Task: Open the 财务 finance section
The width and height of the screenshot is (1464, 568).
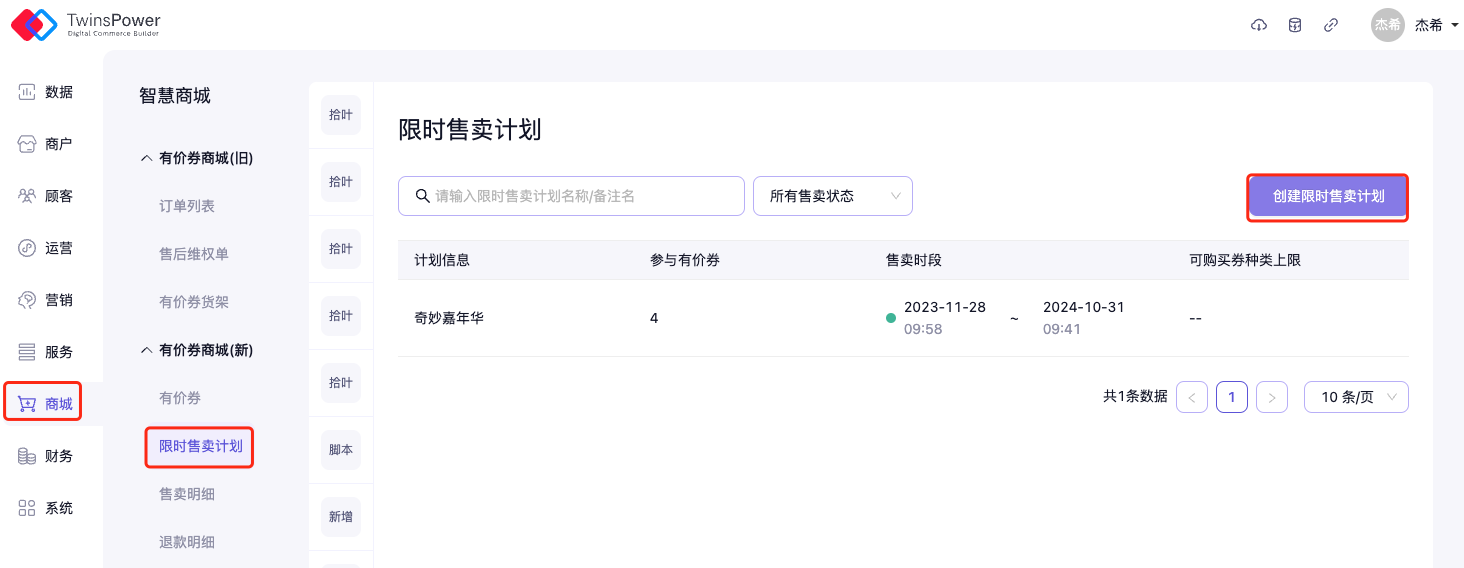Action: [x=46, y=456]
